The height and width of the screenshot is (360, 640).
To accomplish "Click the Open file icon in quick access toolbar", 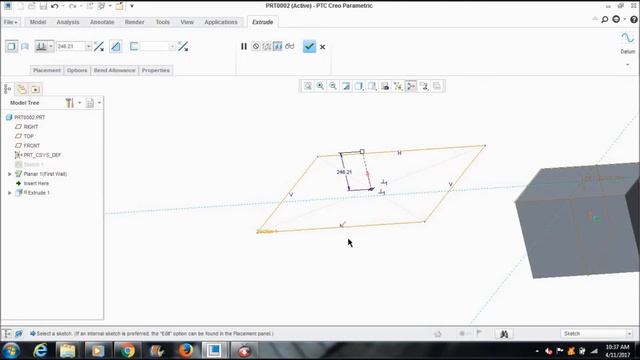I will point(31,6).
